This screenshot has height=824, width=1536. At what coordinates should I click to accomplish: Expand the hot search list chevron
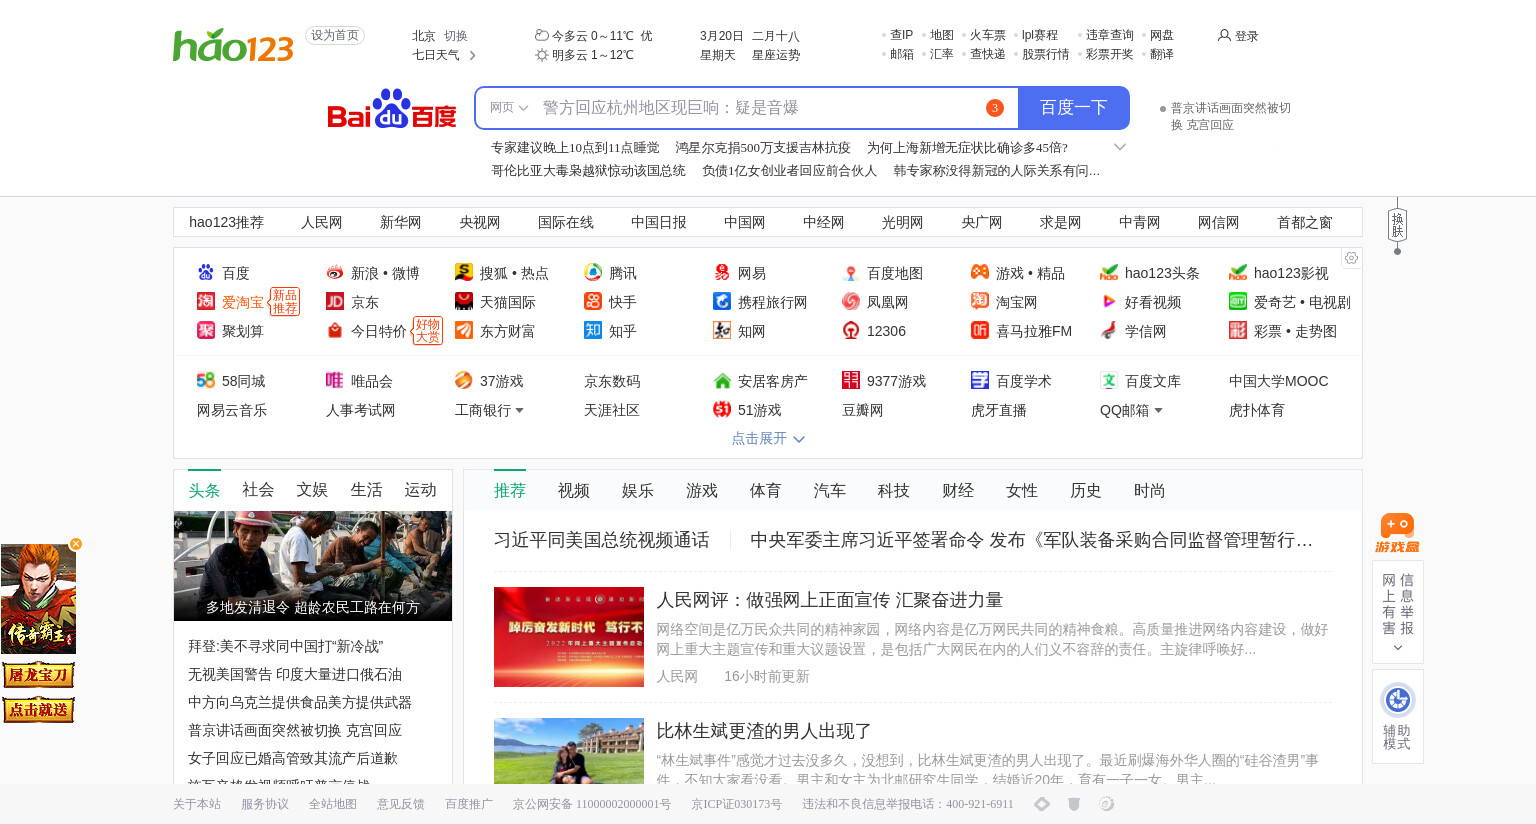pos(1120,147)
